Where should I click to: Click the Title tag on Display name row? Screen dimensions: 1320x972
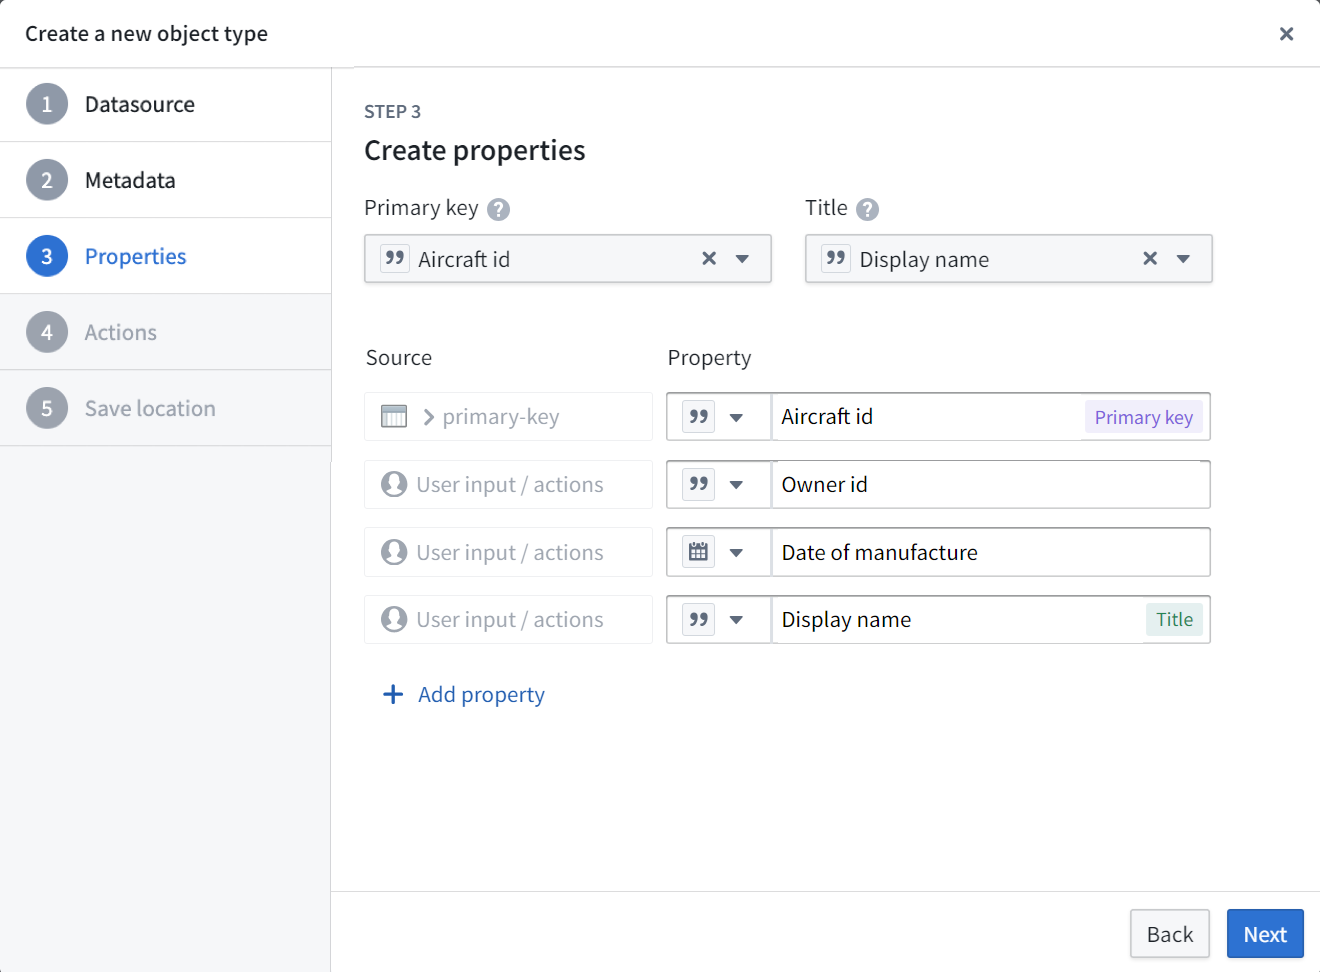pyautogui.click(x=1175, y=620)
